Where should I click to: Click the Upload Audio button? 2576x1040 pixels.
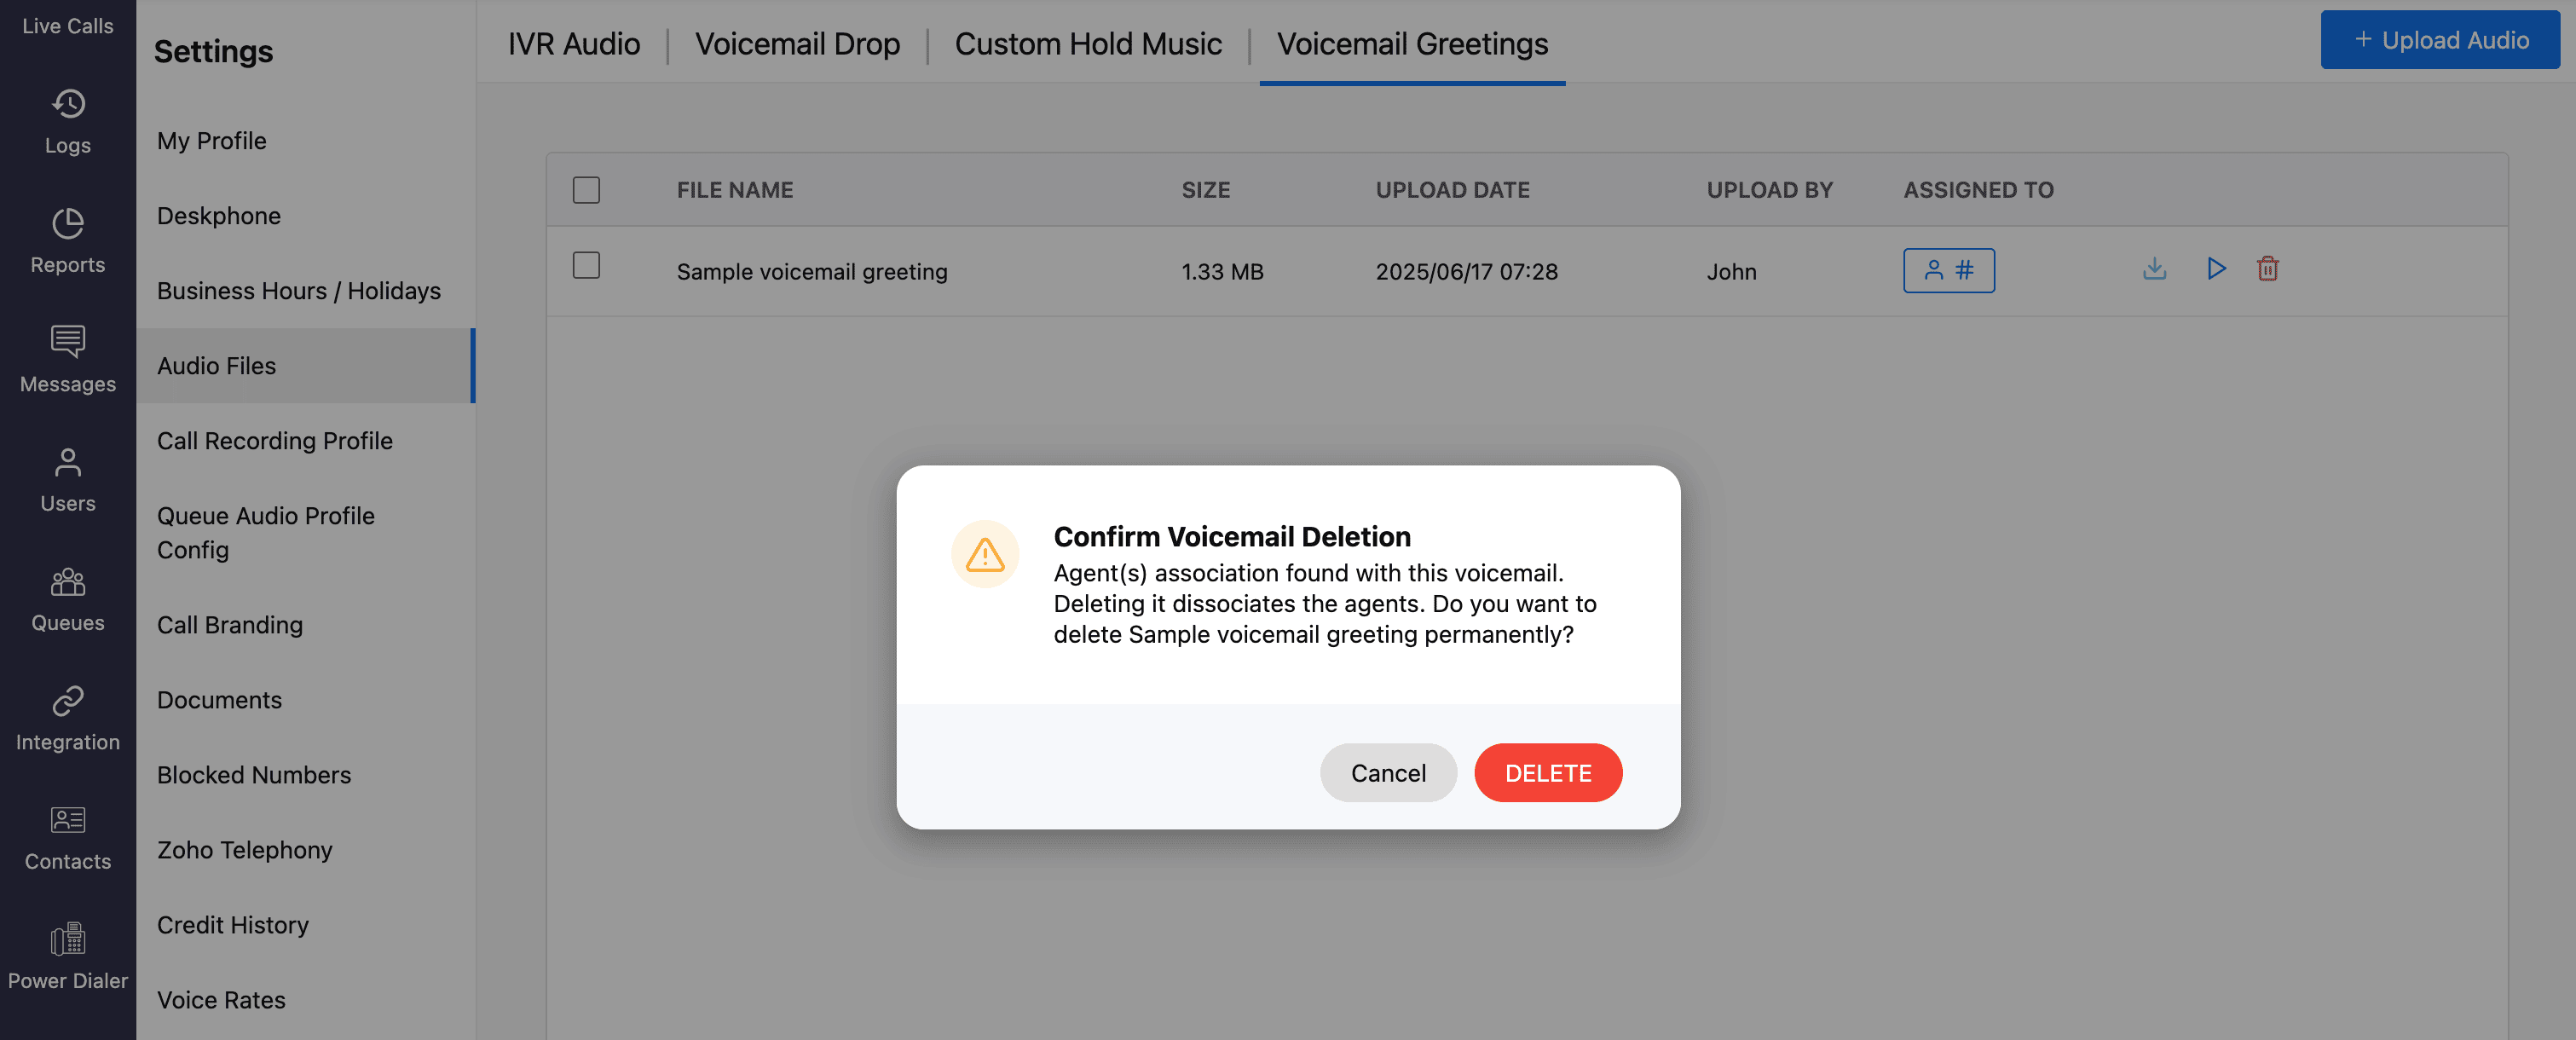tap(2439, 40)
